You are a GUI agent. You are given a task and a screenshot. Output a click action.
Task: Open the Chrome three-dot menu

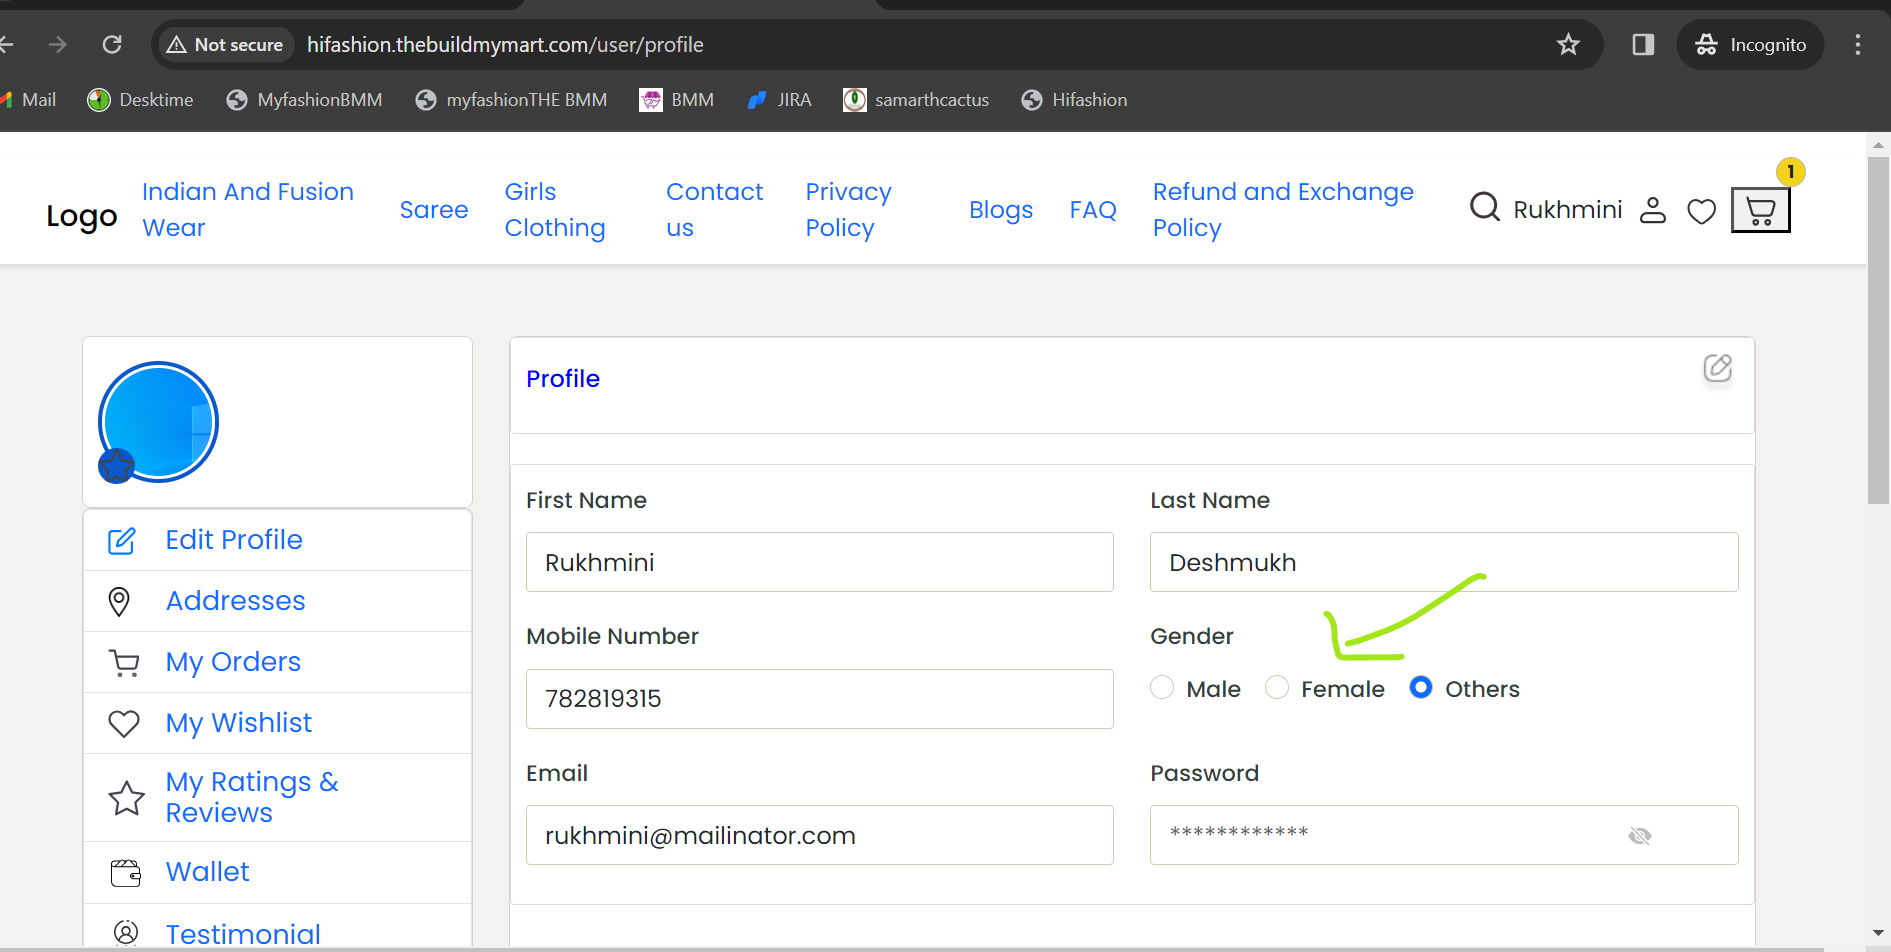click(x=1858, y=44)
